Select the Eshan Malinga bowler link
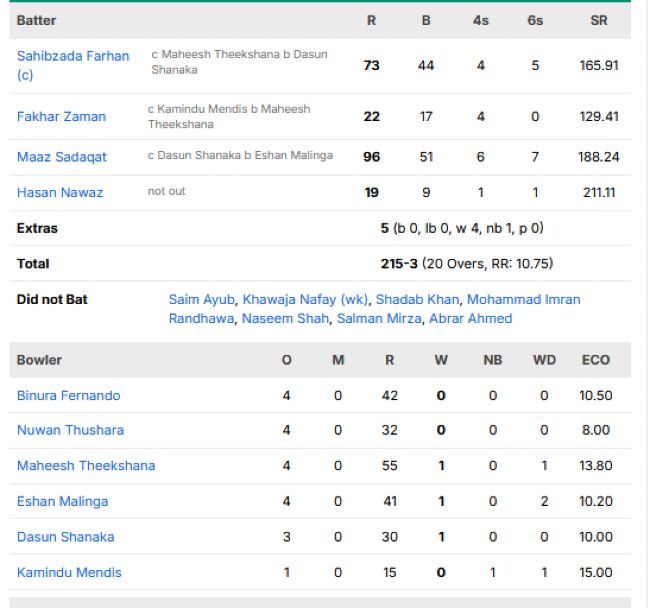650x608 pixels. [x=63, y=501]
